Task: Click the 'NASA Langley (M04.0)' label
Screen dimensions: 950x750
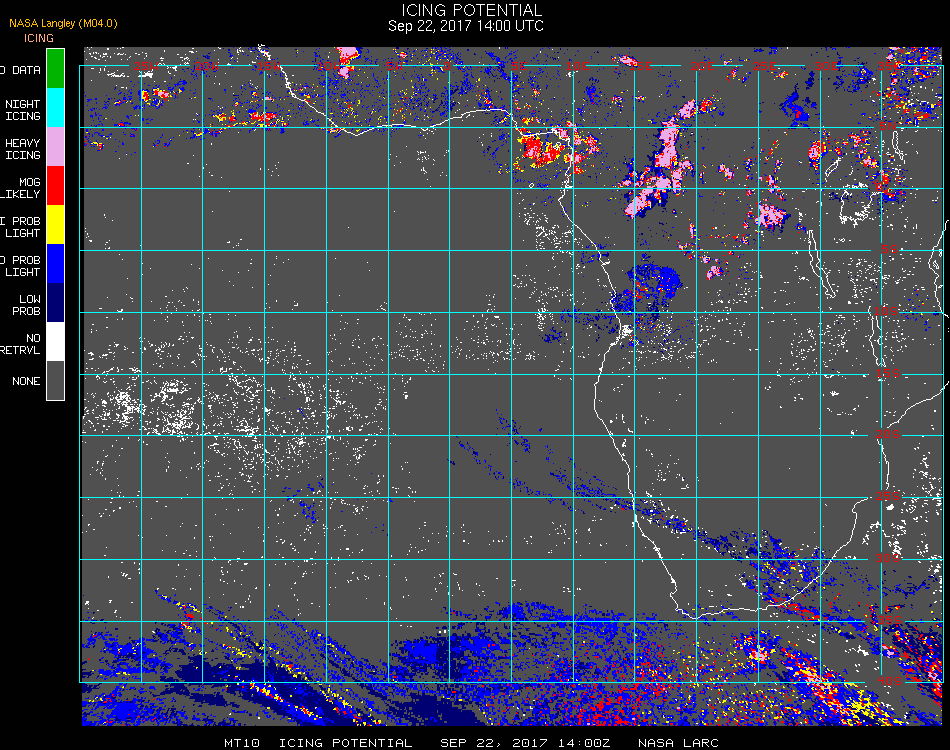Action: 63,23
